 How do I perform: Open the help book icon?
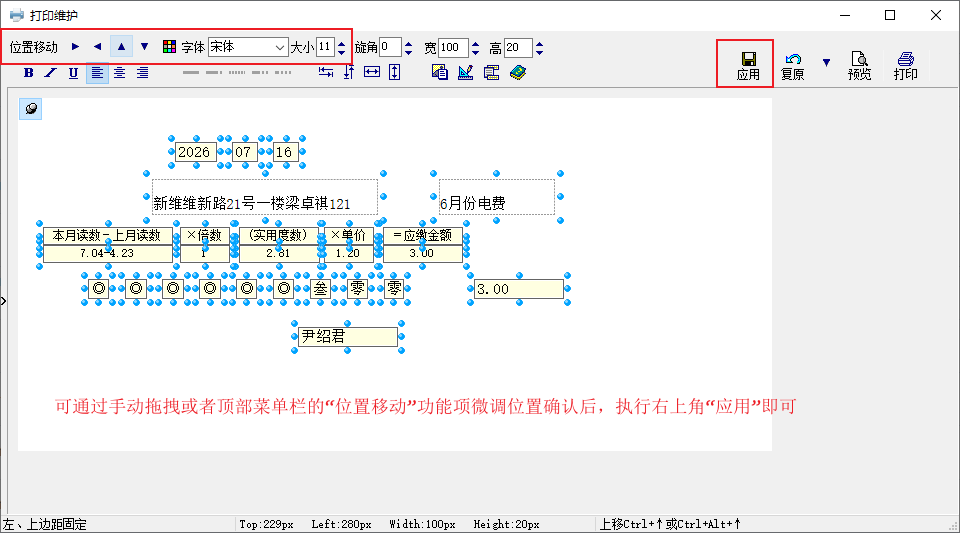518,72
